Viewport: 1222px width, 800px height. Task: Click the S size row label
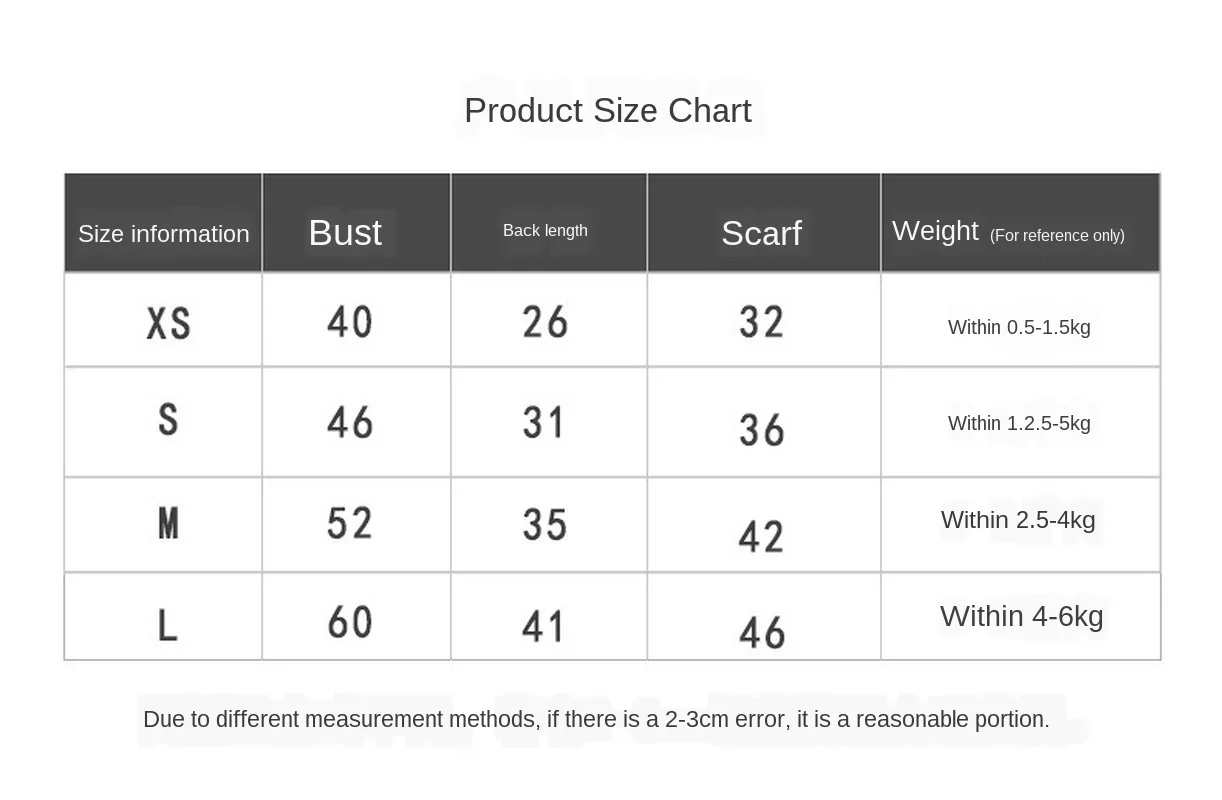[168, 418]
